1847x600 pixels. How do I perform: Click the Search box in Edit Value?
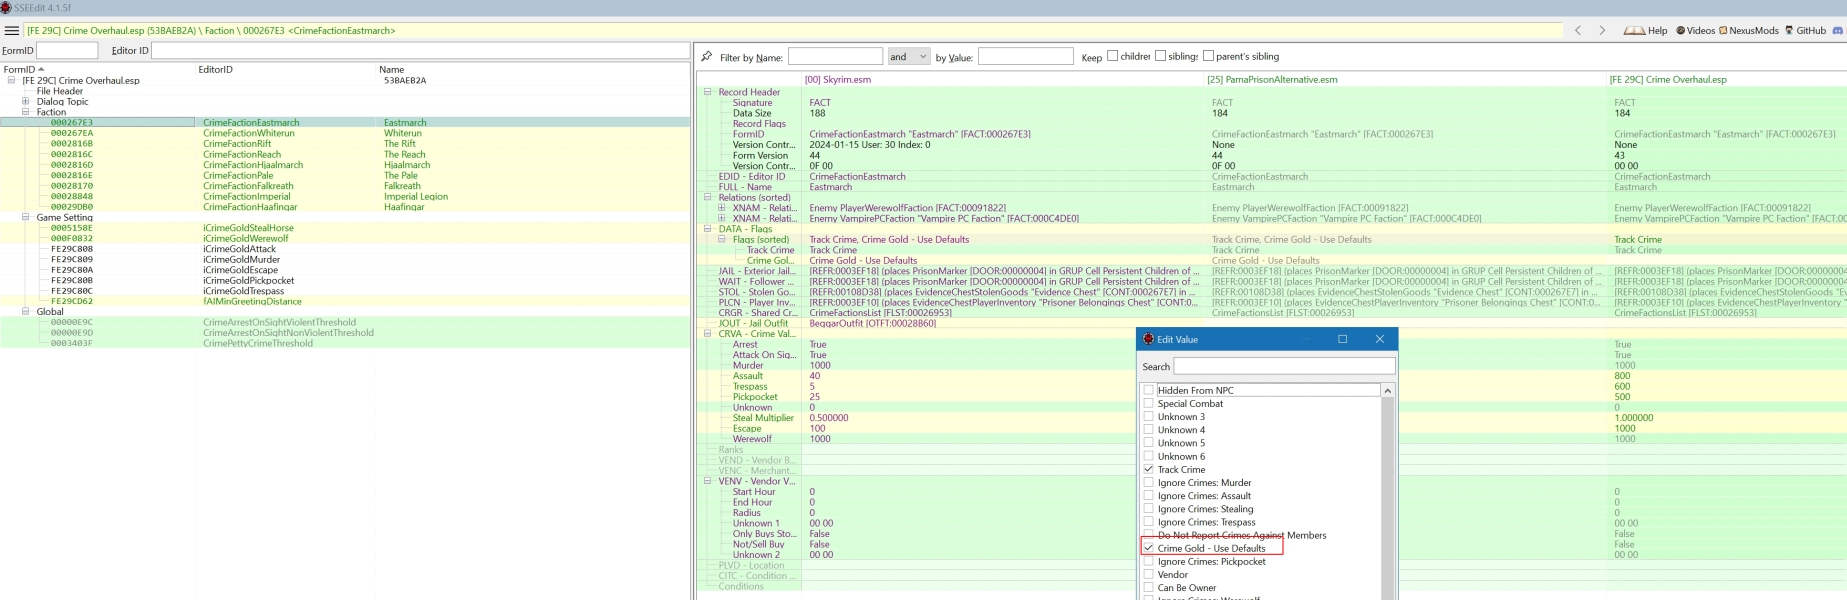coord(1285,367)
